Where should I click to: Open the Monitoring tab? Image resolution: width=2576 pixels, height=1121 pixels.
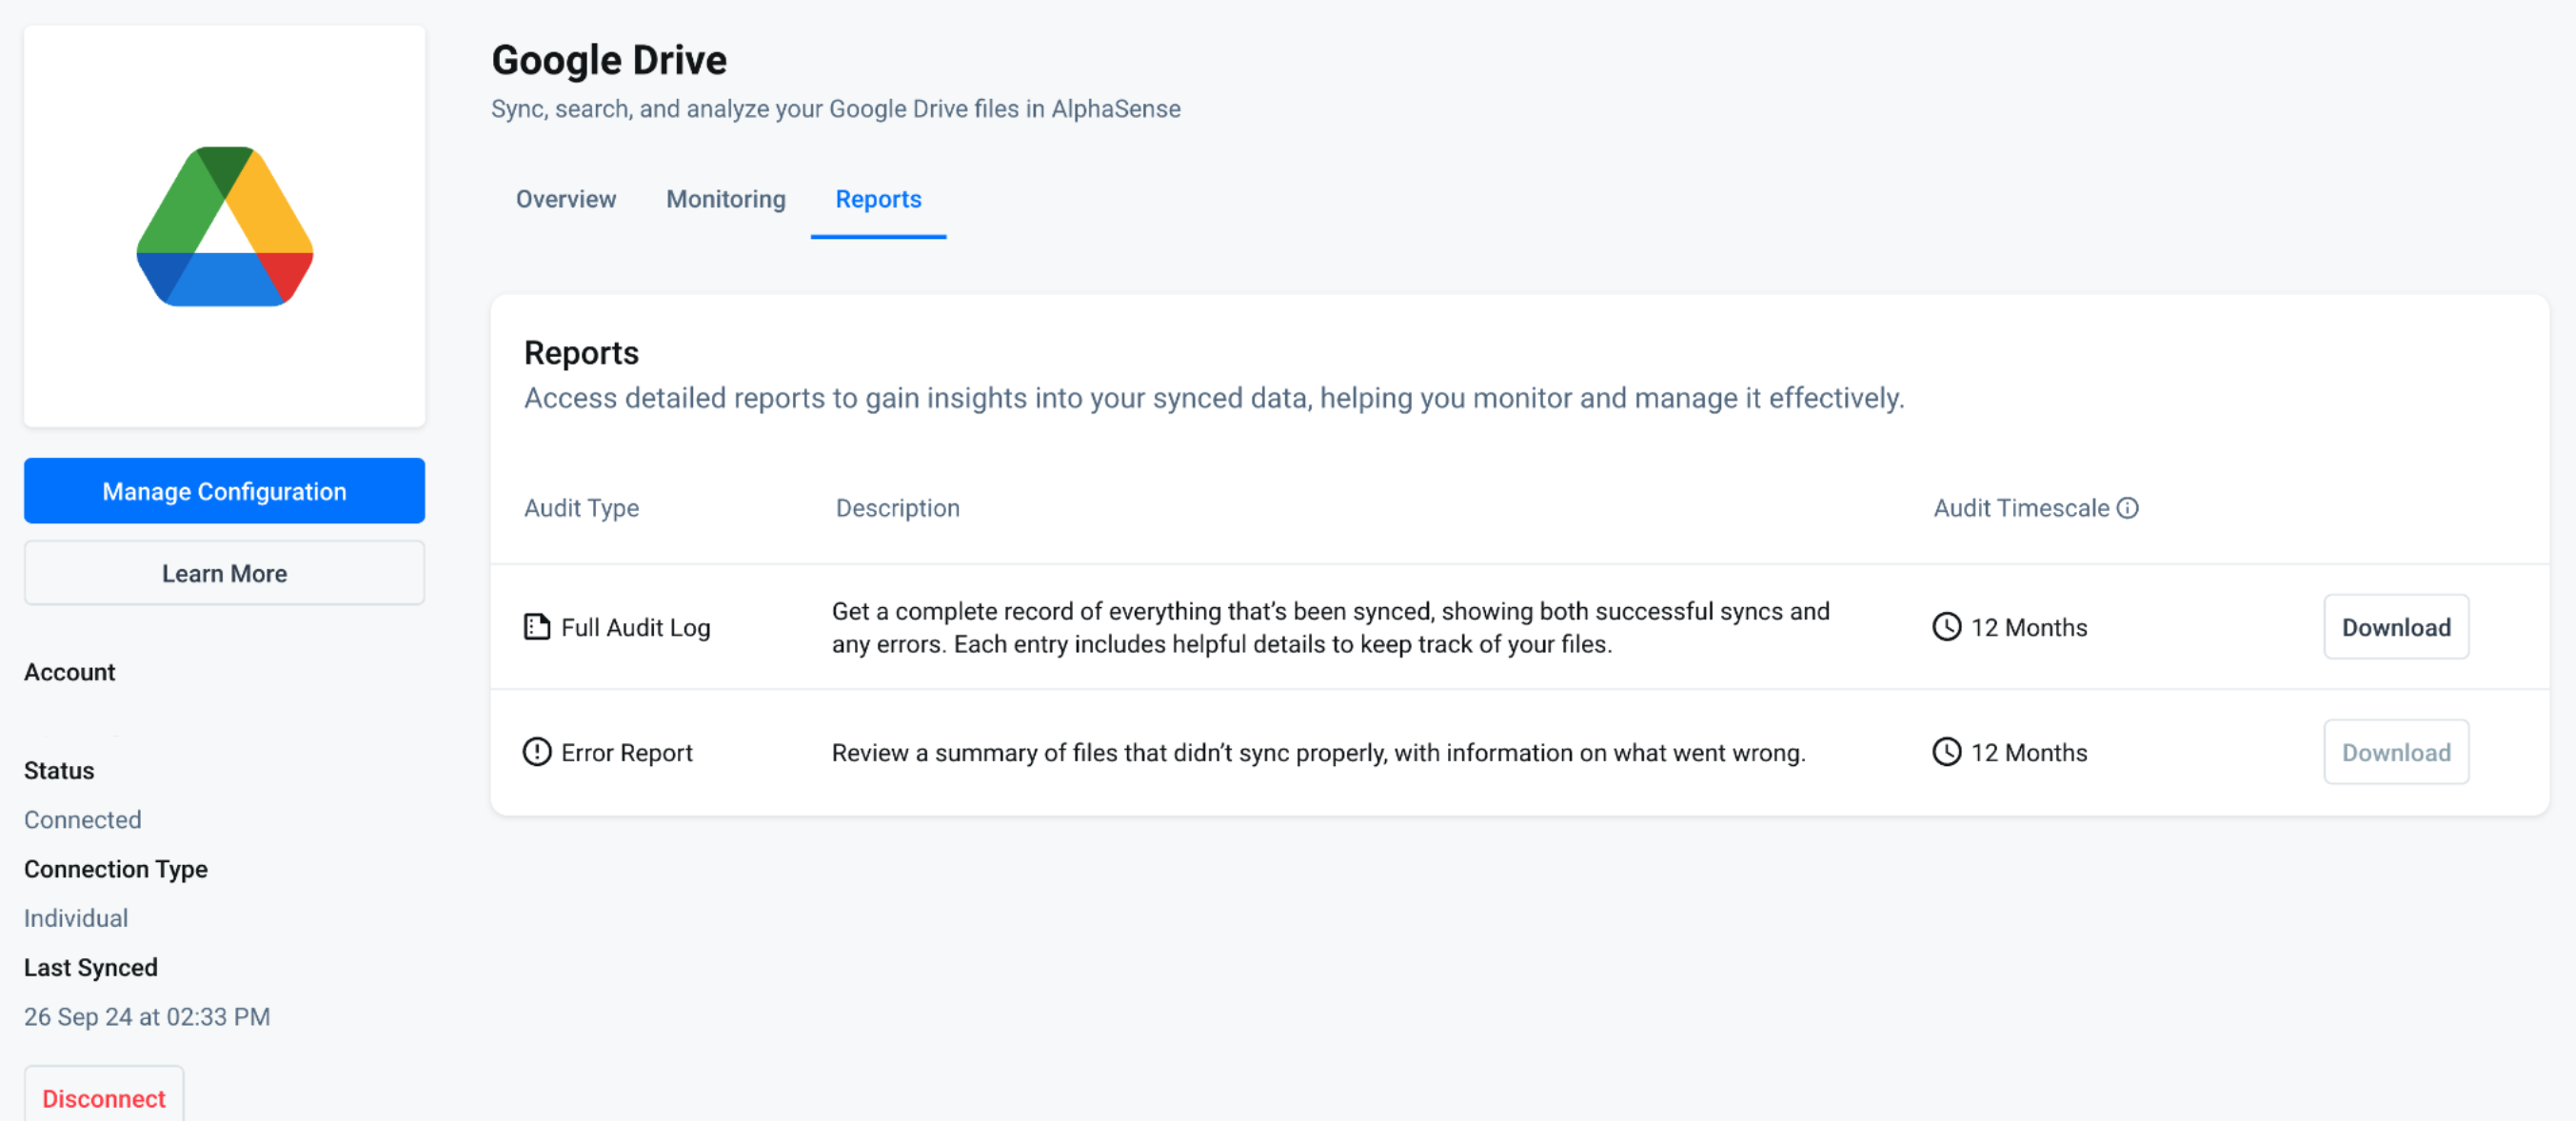pyautogui.click(x=726, y=199)
